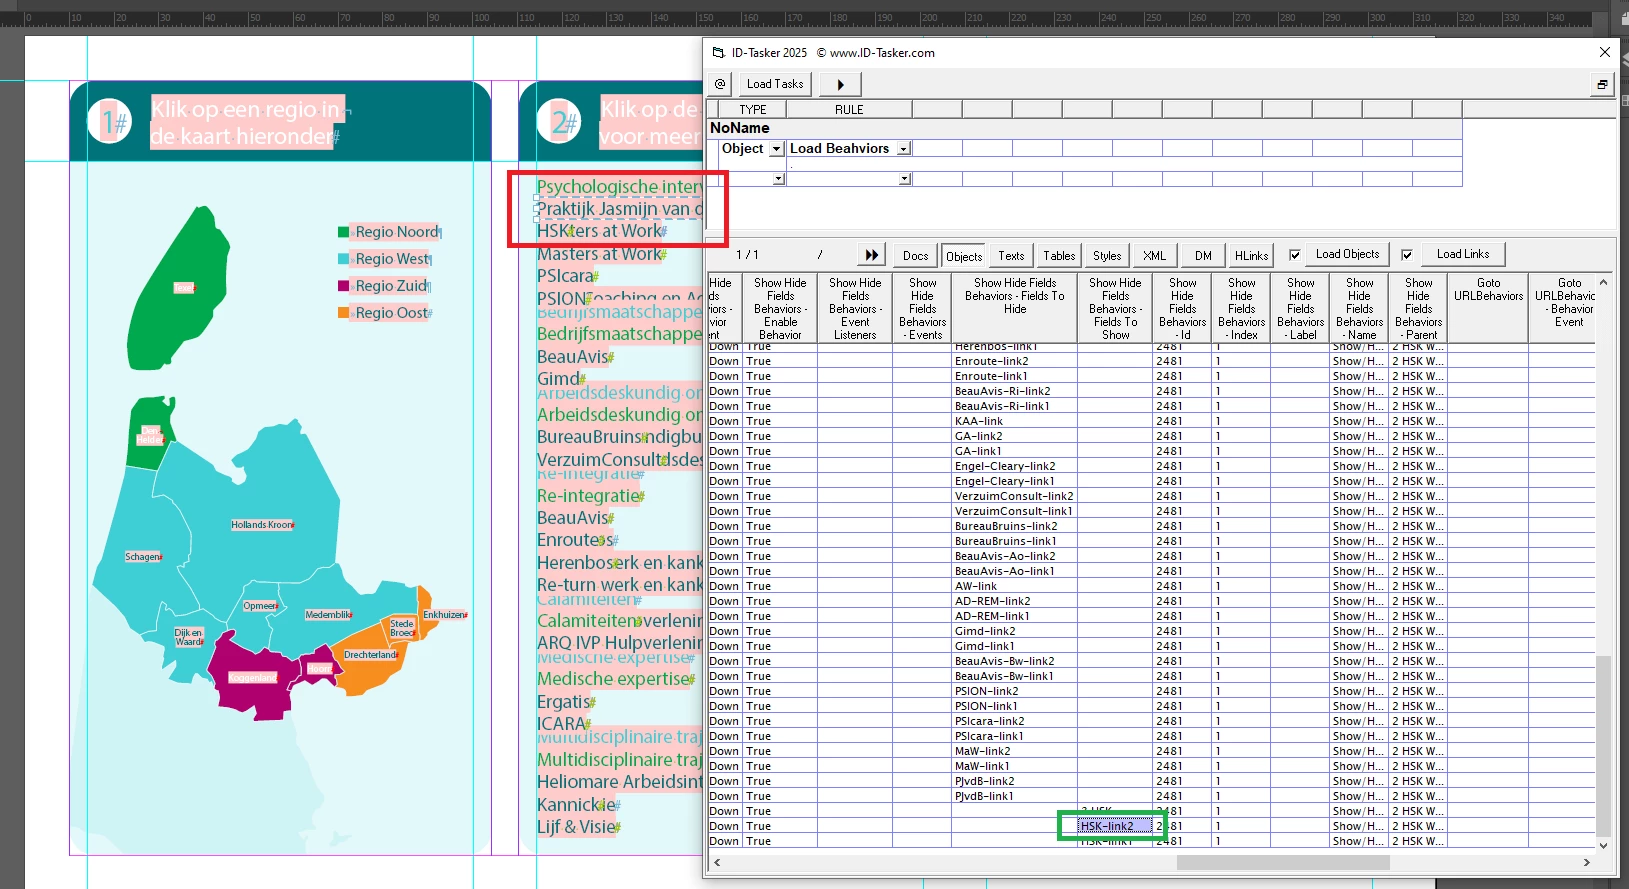
Task: Click 'Ergatis' text in document
Action: click(564, 702)
